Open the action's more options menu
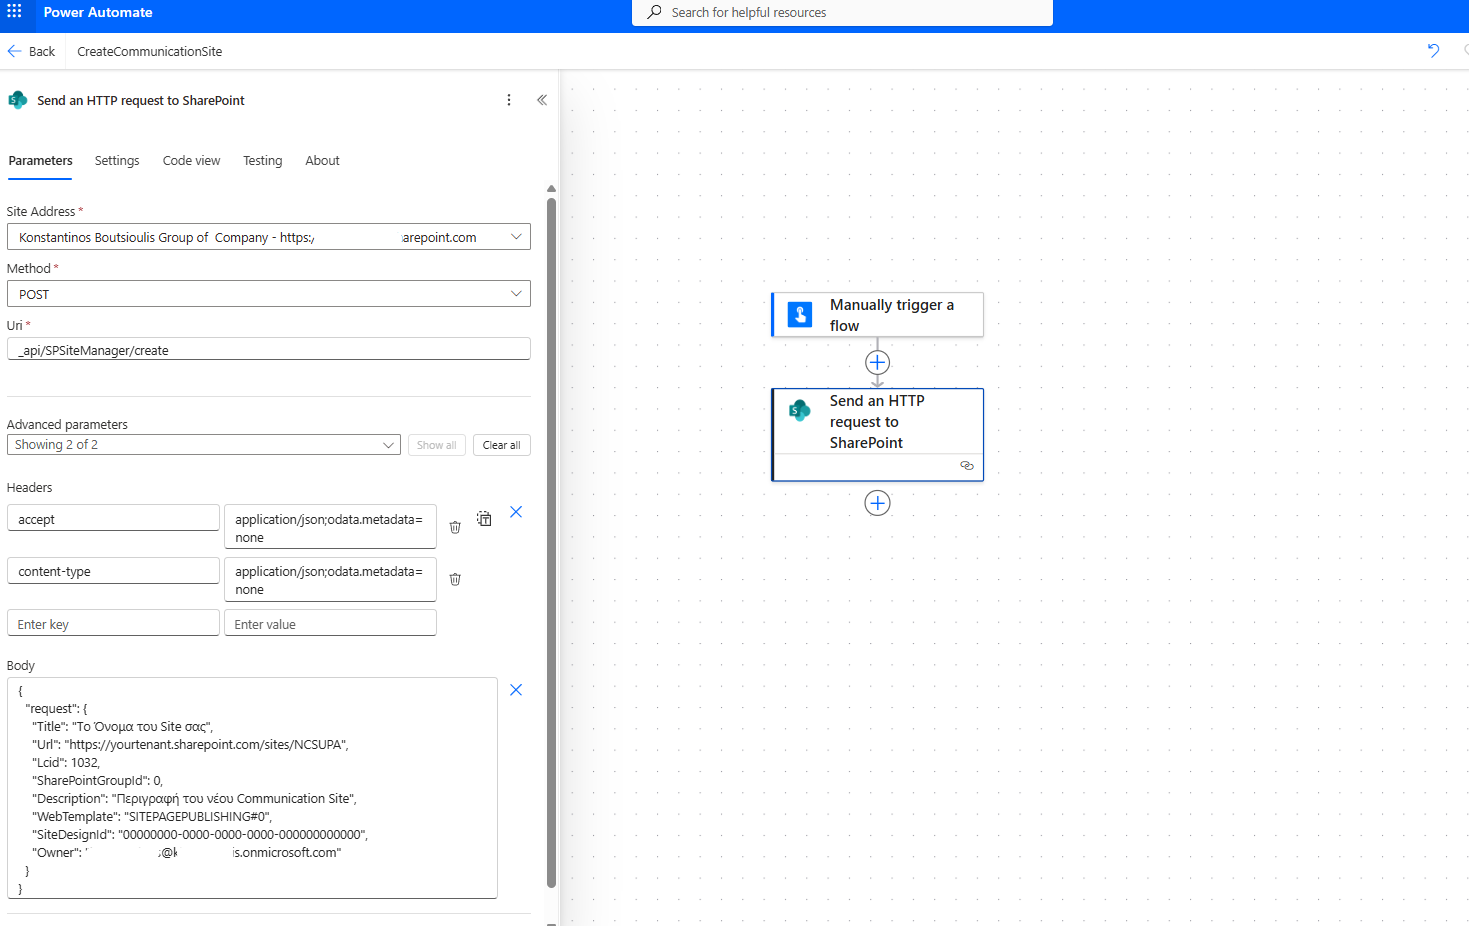1469x926 pixels. [x=509, y=100]
